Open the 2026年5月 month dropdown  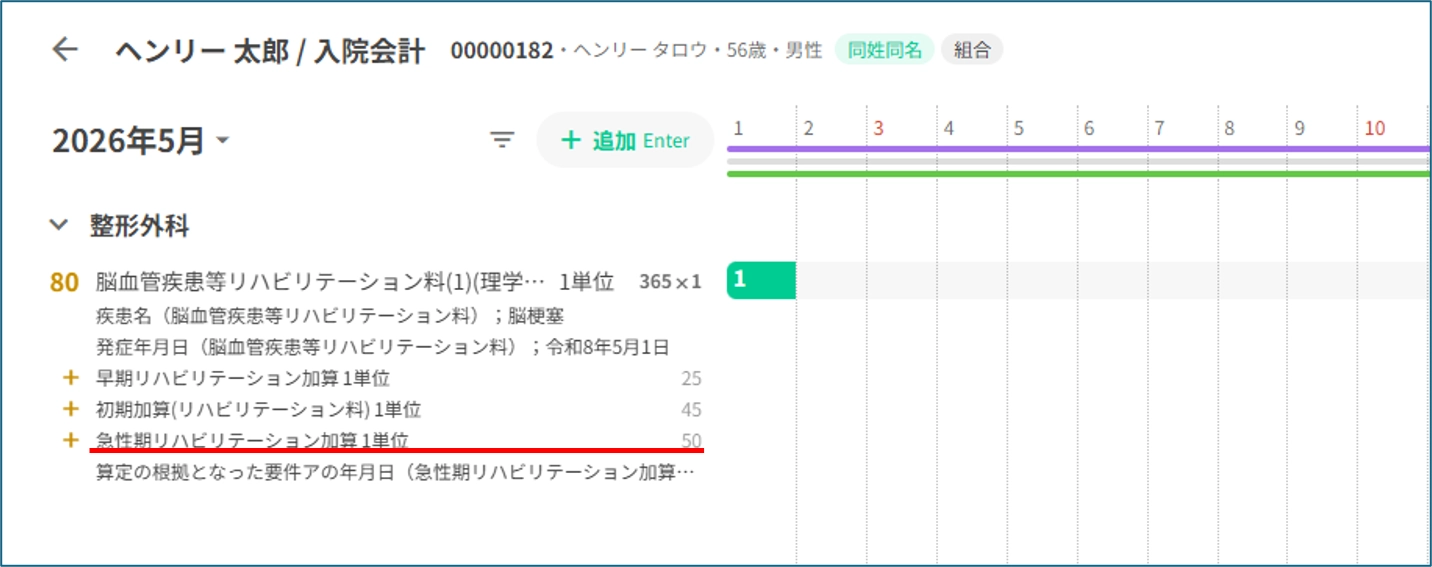click(141, 141)
